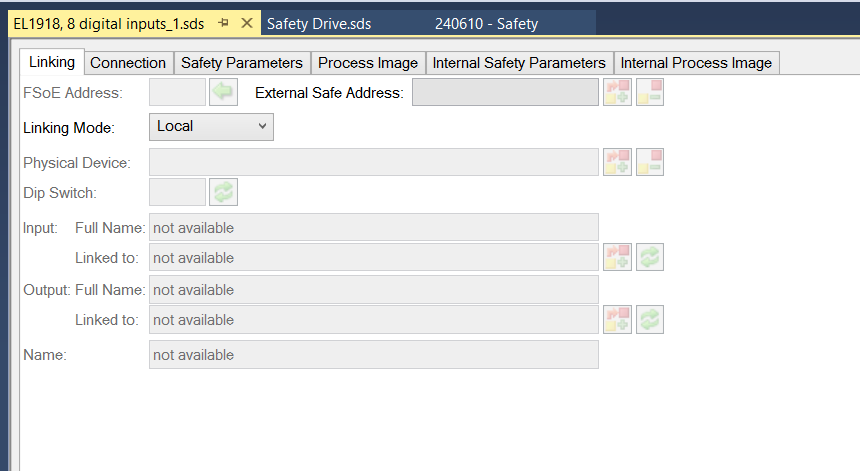
Task: Switch to the Connection tab
Action: [128, 63]
